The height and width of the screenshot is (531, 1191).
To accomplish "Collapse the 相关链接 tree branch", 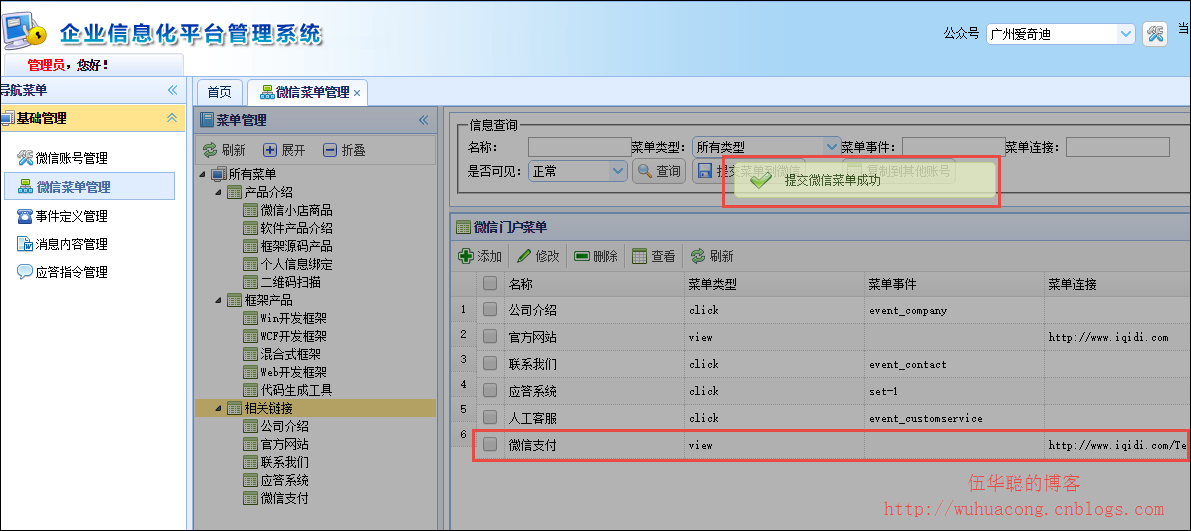I will click(x=218, y=408).
